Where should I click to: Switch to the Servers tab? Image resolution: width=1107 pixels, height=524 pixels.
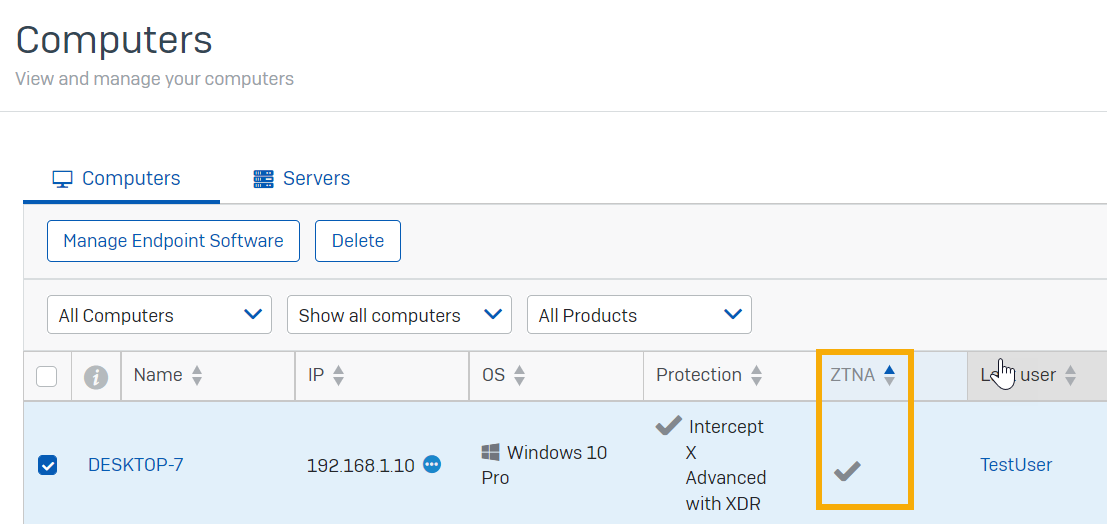pyautogui.click(x=301, y=179)
